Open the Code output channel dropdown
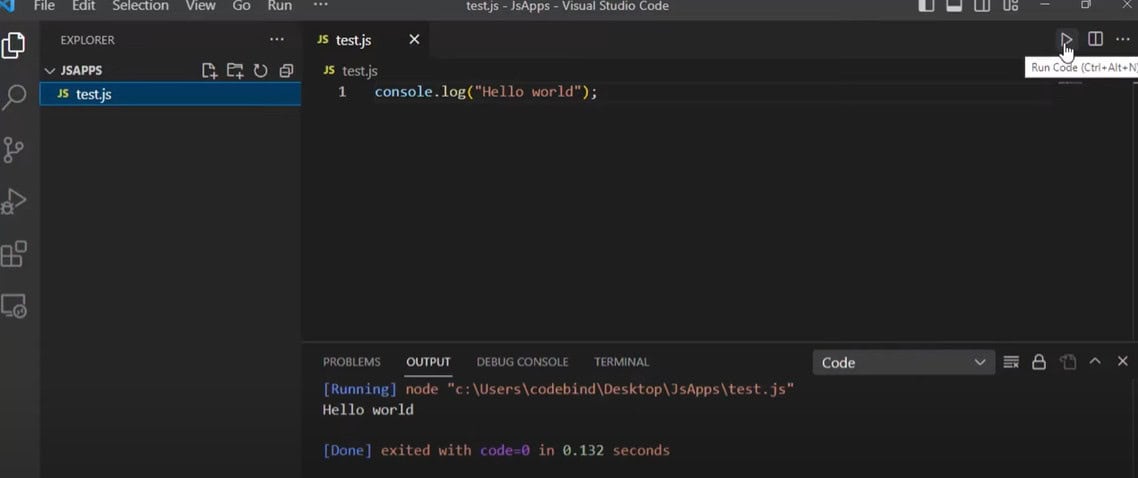Screen dimensions: 1138x478 point(903,362)
